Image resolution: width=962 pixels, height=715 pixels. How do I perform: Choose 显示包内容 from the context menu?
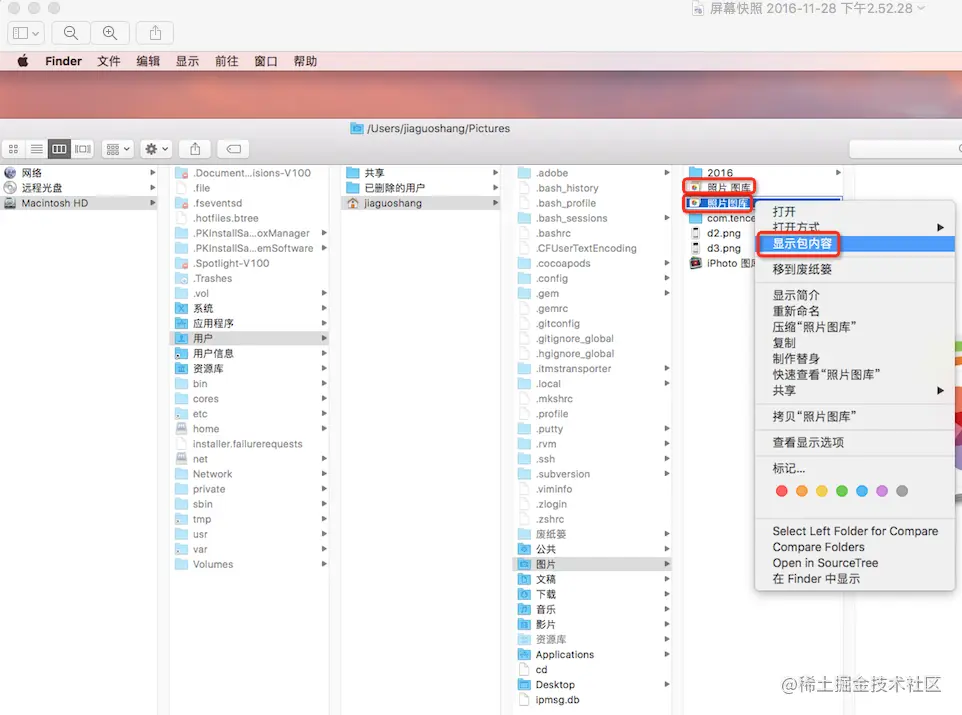pos(800,244)
